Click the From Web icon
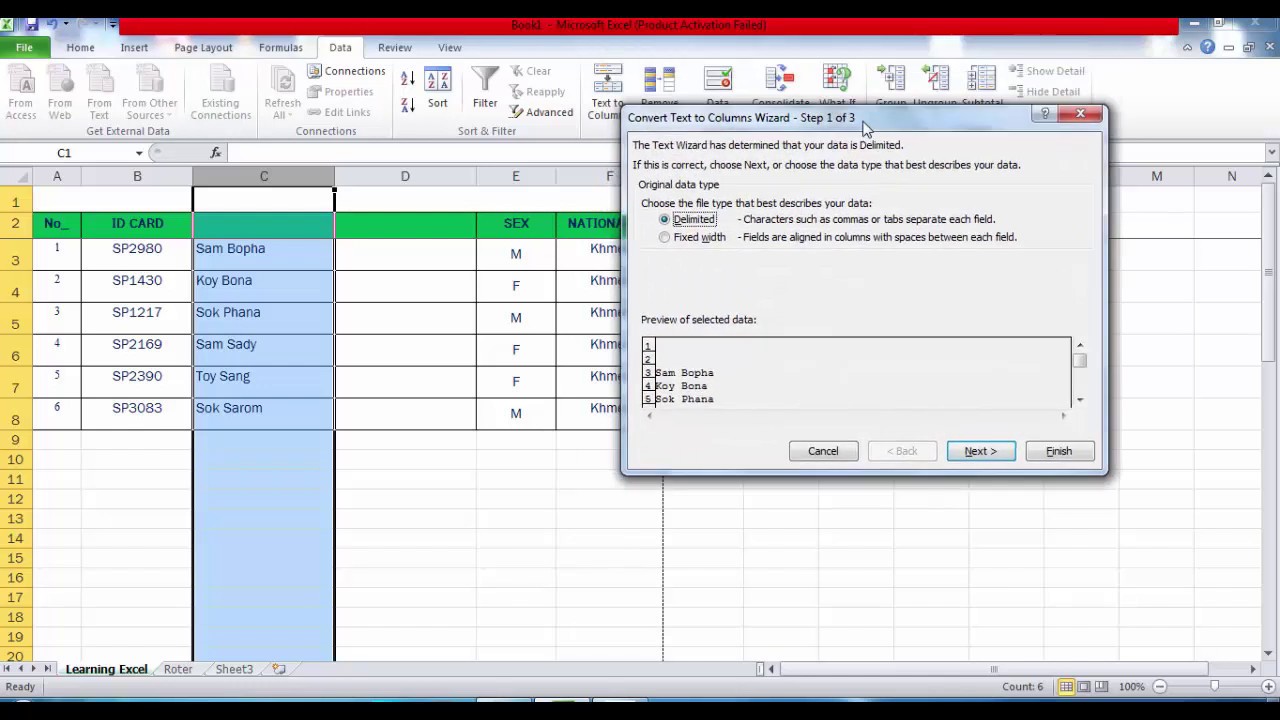 pos(60,92)
